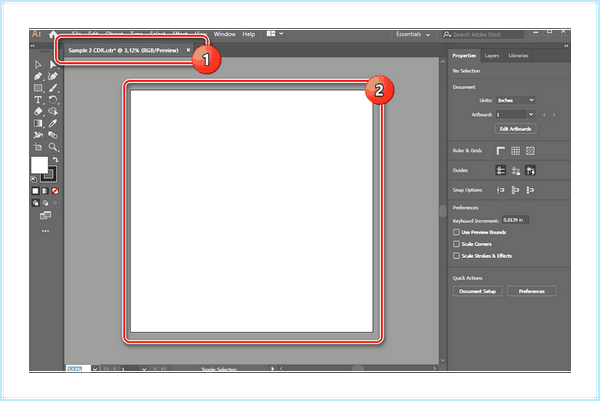Open the Arrange Documents icon

(x=271, y=34)
